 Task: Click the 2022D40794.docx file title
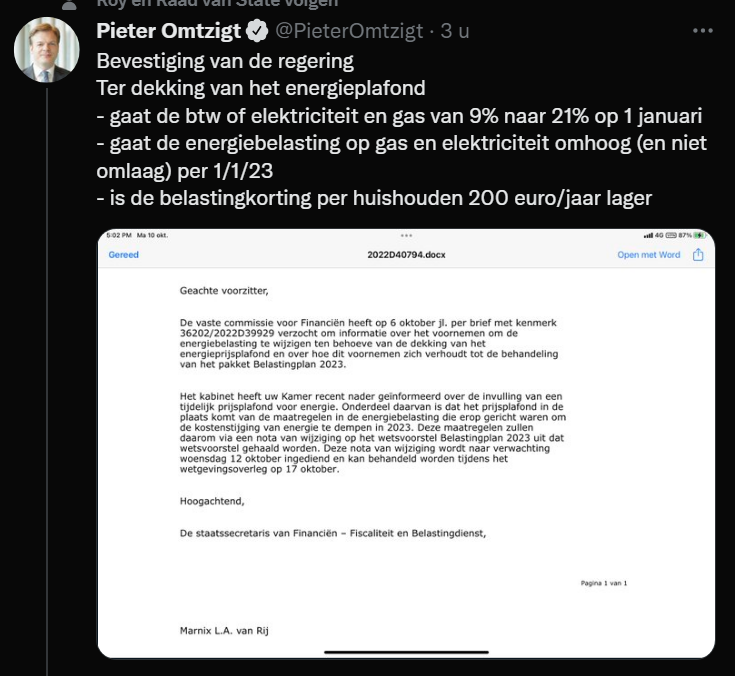pyautogui.click(x=406, y=255)
